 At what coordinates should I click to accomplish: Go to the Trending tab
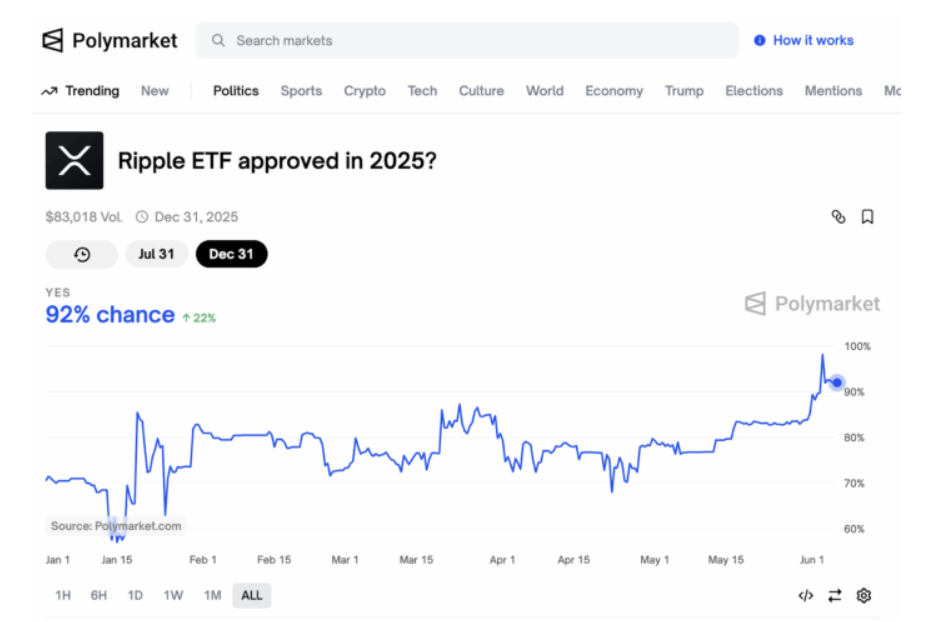(x=80, y=90)
